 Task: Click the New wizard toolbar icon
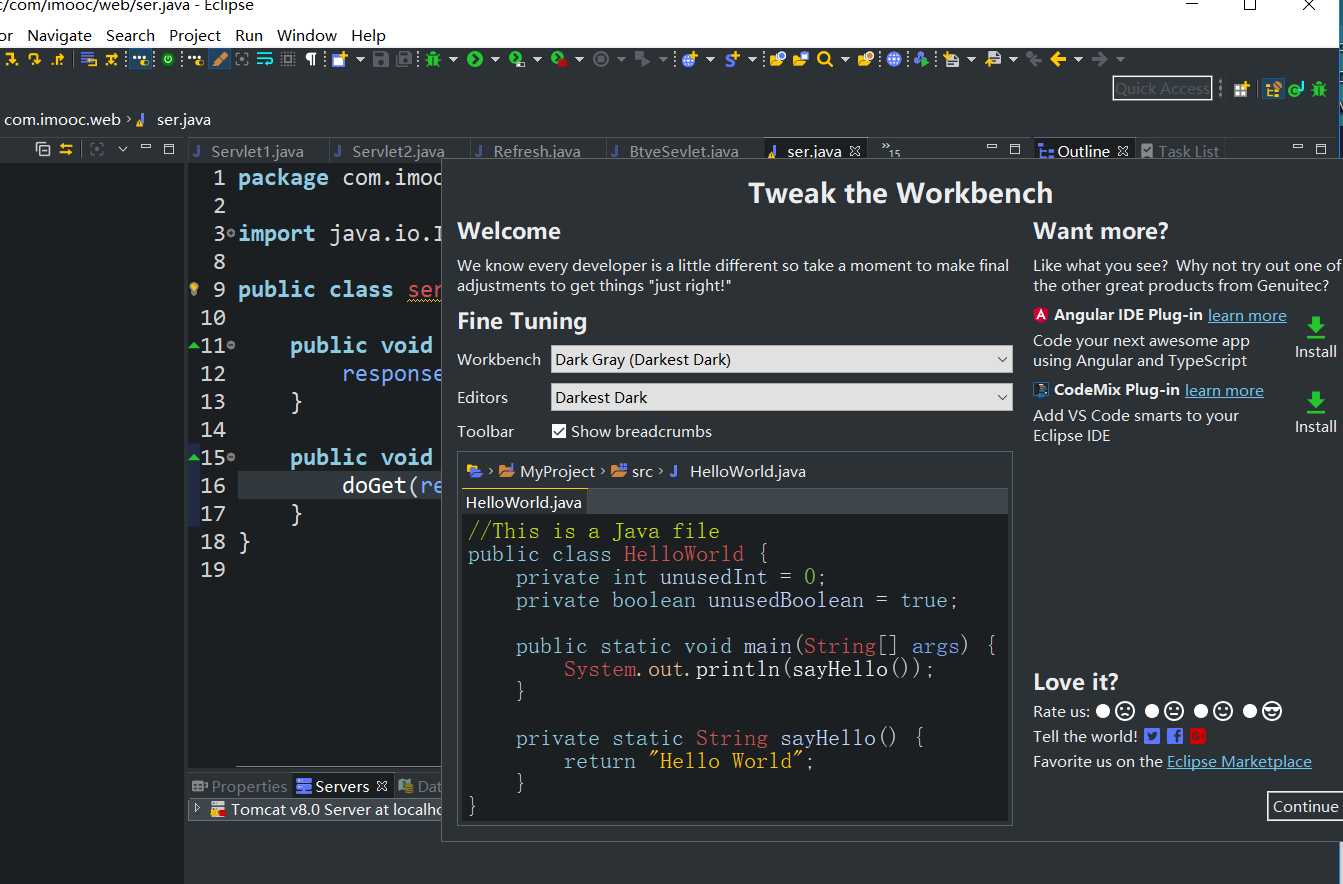coord(339,59)
